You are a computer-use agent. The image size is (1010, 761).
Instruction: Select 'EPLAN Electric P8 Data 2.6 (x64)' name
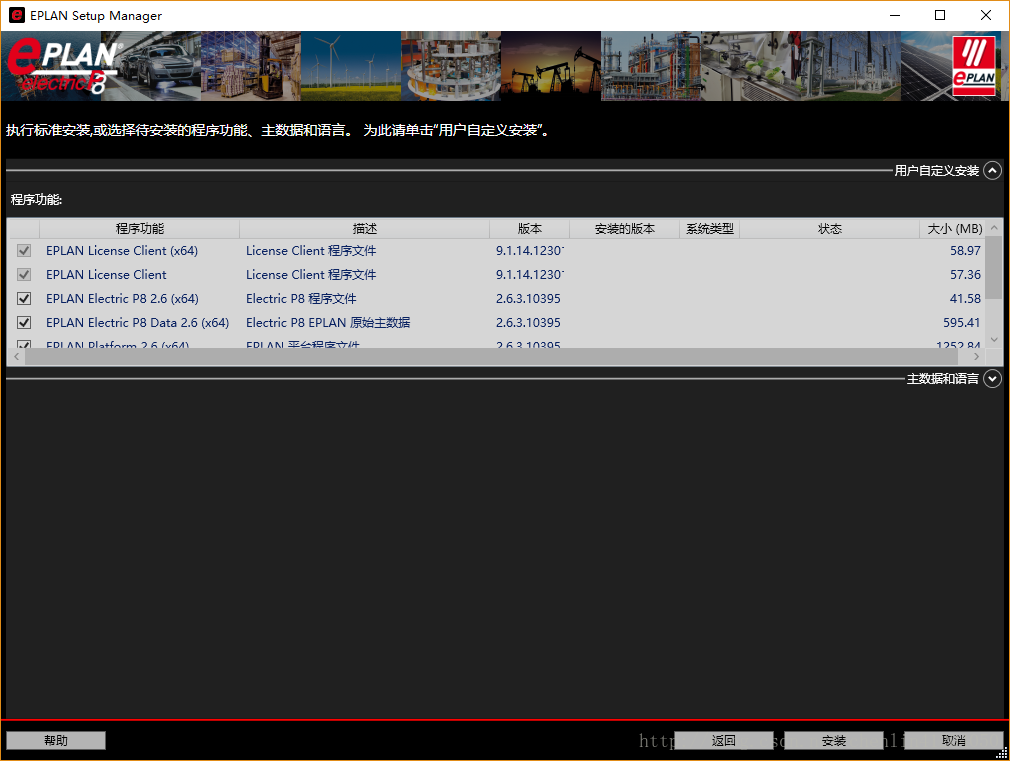pos(137,322)
